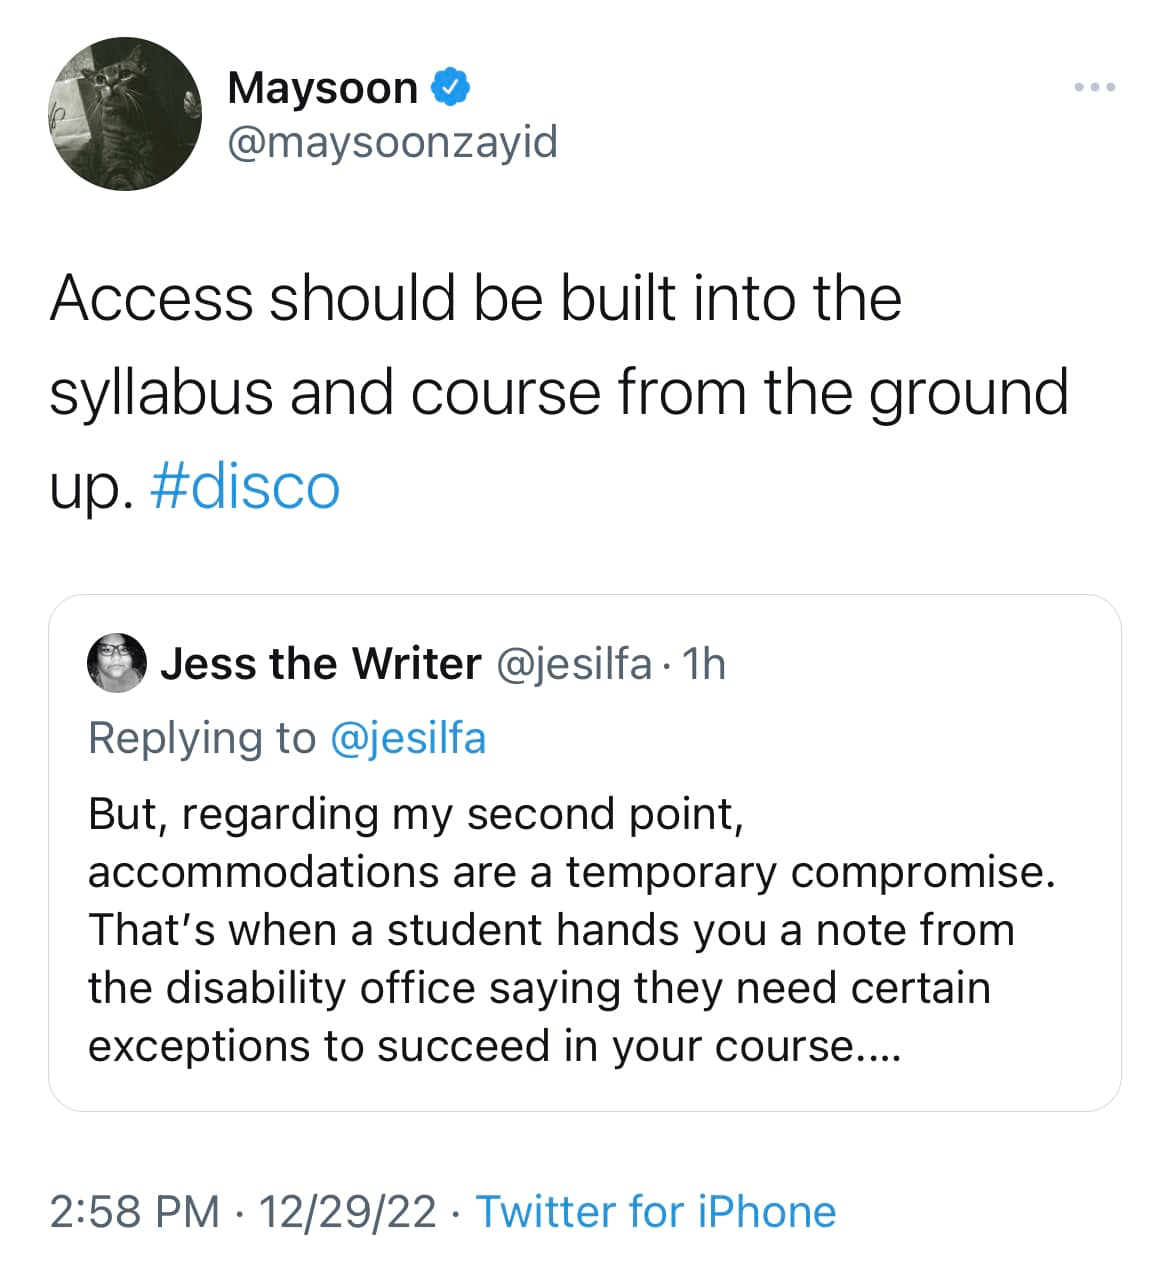Follow the #disco hashtag
Viewport: 1170px width, 1272px height.
[245, 487]
